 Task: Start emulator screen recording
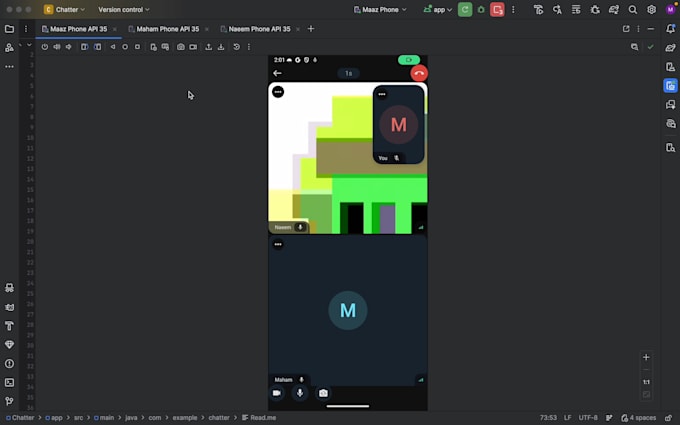[193, 47]
